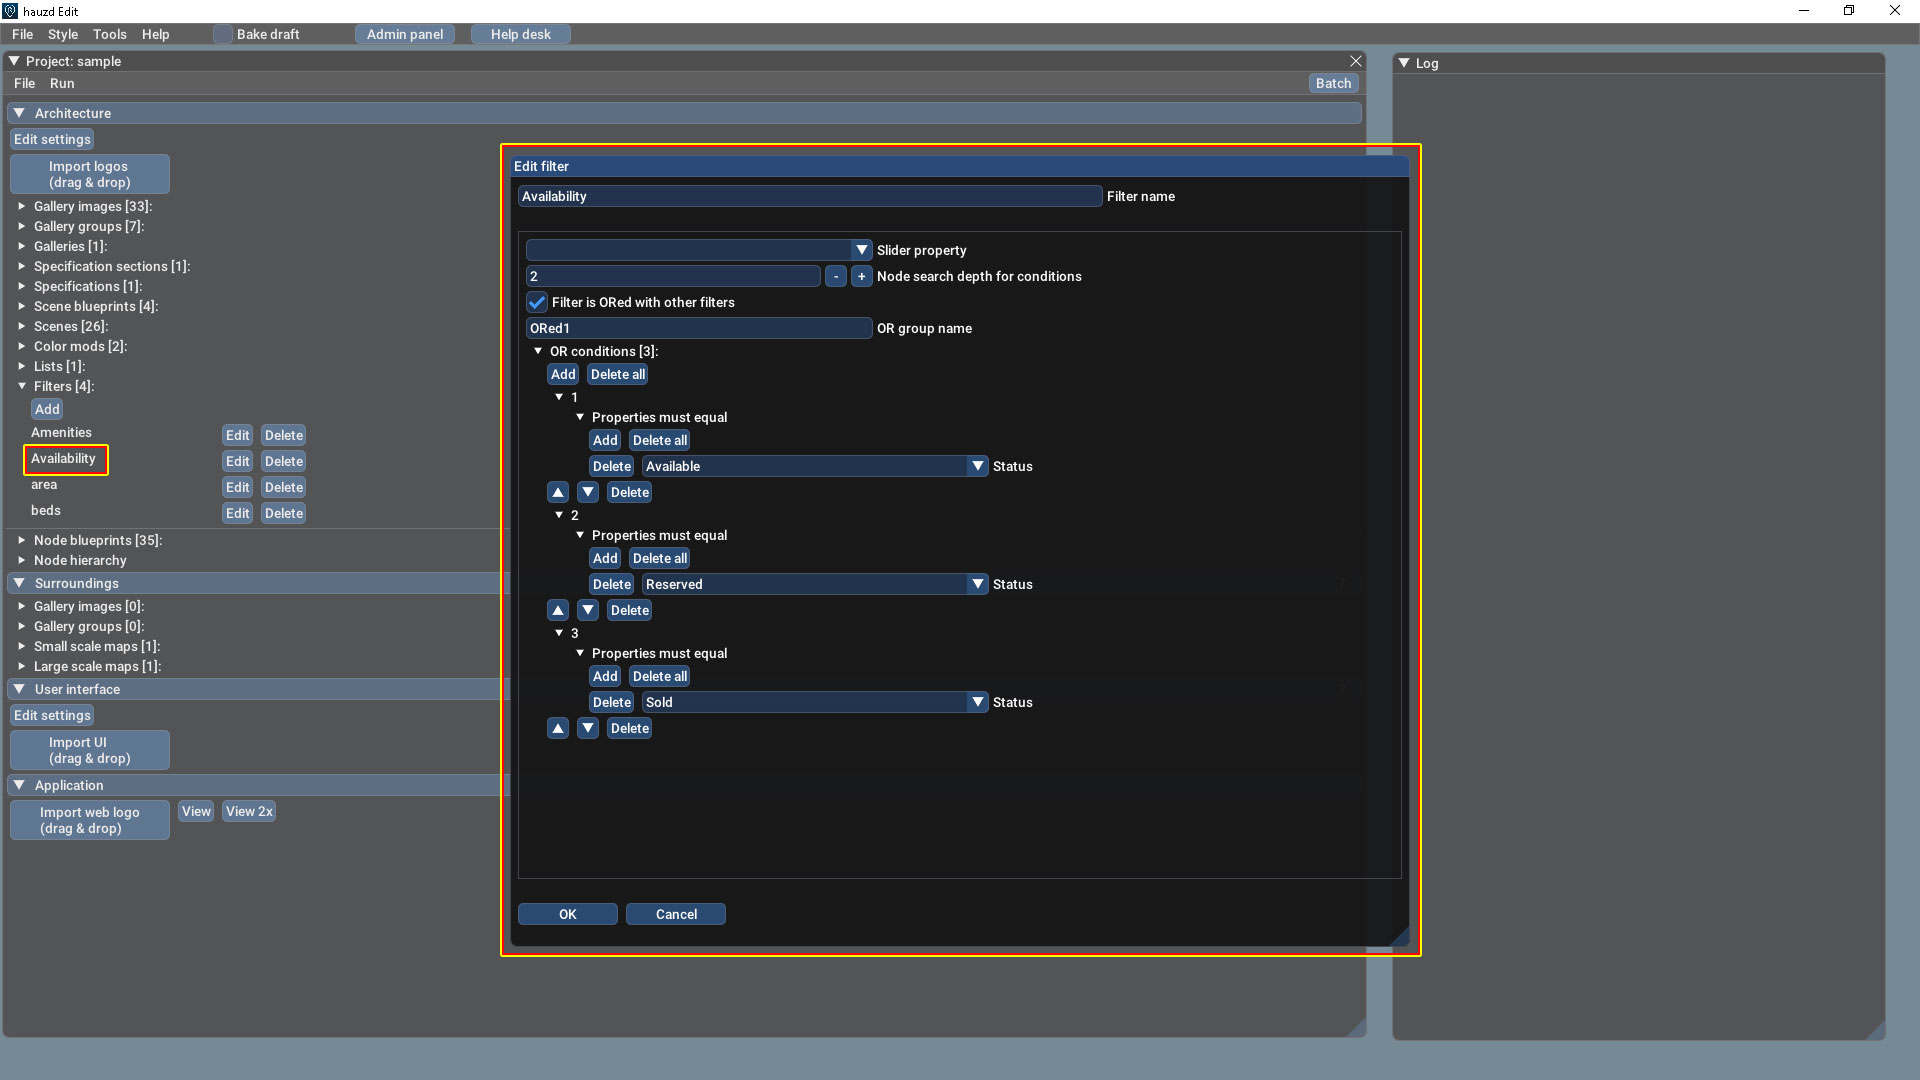Increase node search depth with plus
The image size is (1920, 1080).
coord(861,276)
